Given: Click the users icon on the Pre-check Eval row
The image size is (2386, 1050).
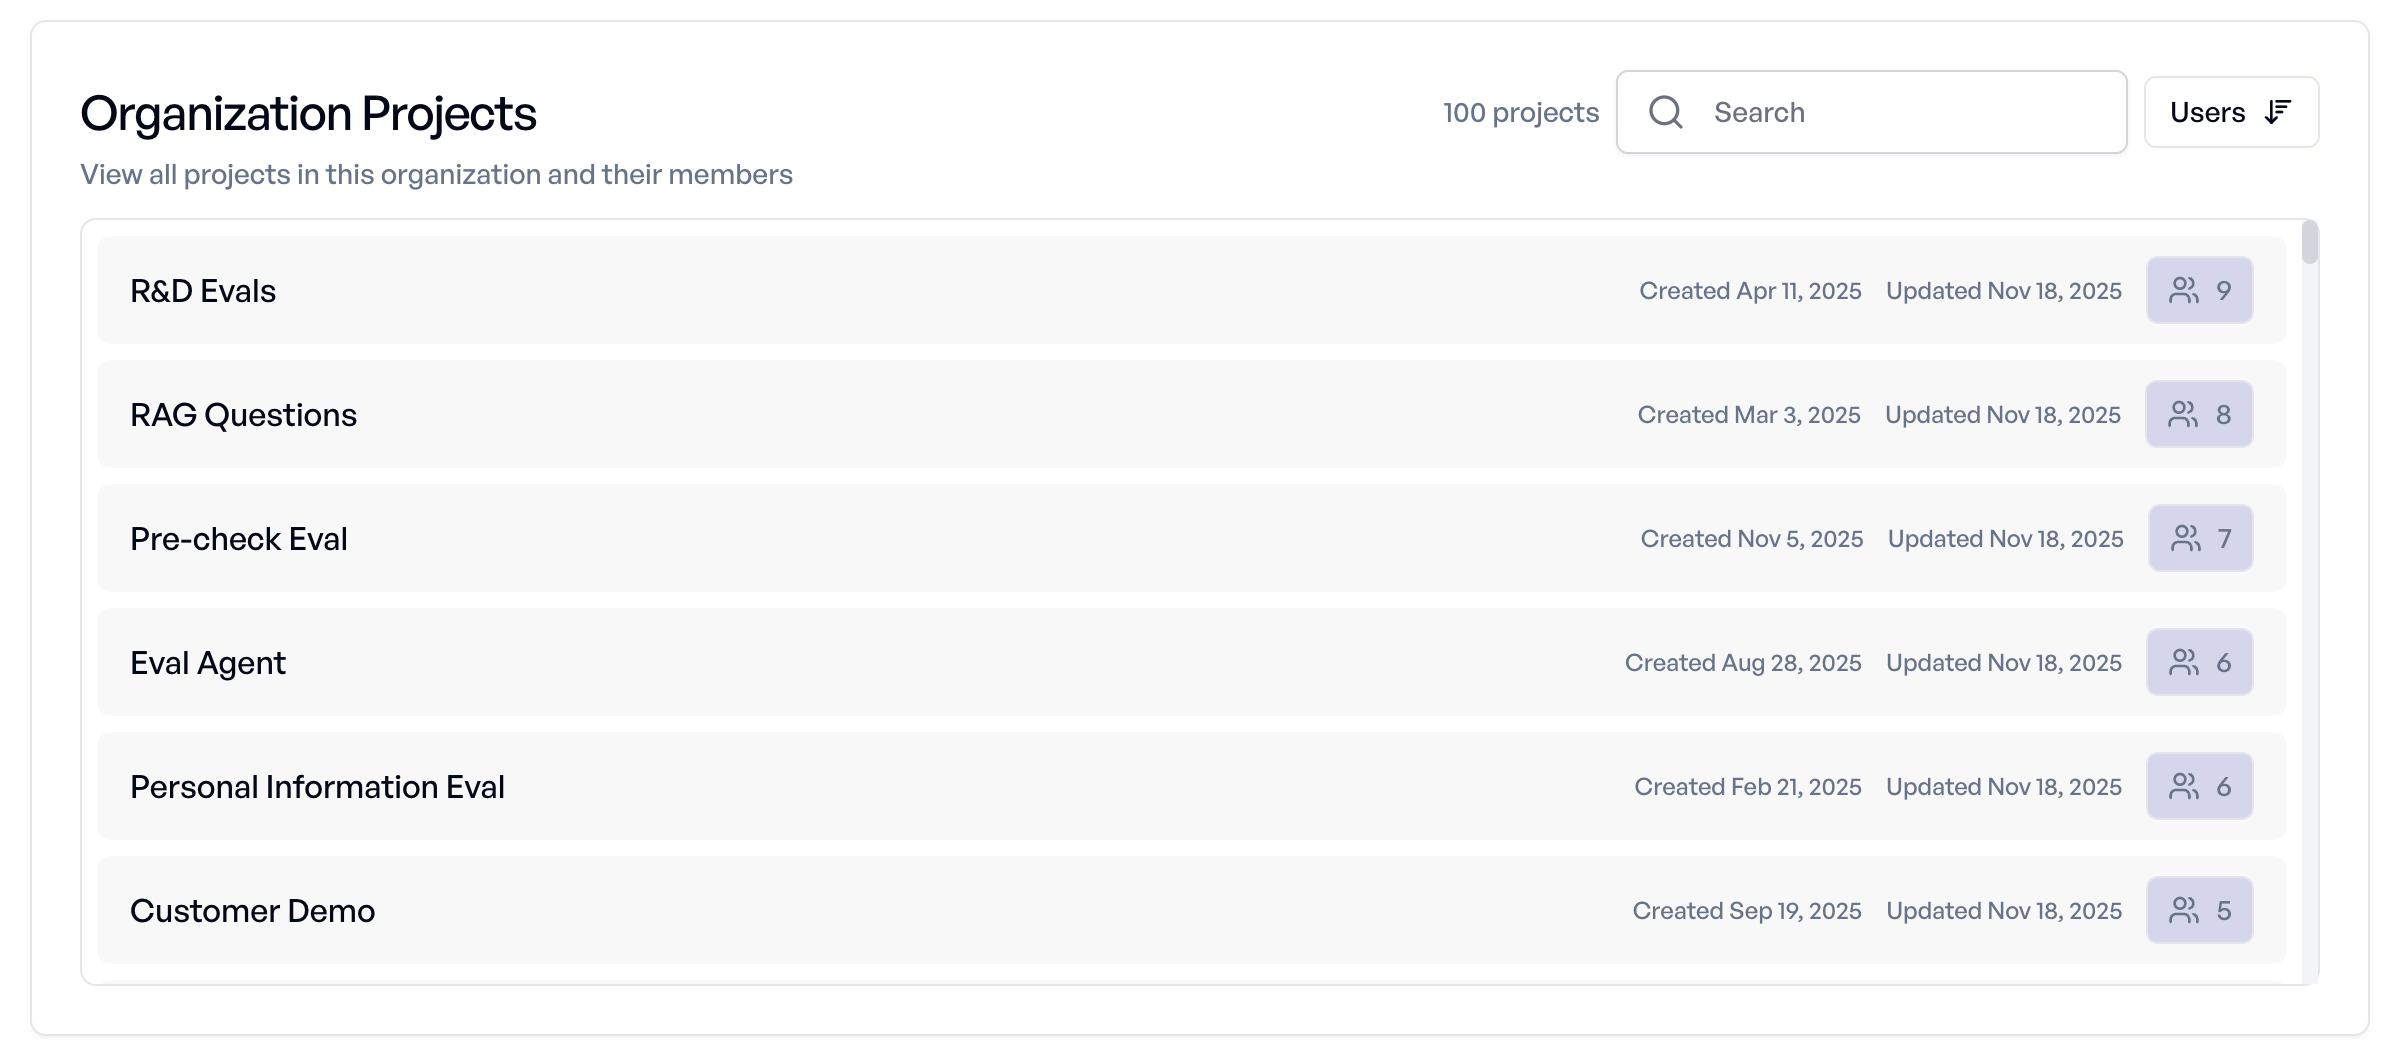Looking at the screenshot, I should pyautogui.click(x=2185, y=538).
